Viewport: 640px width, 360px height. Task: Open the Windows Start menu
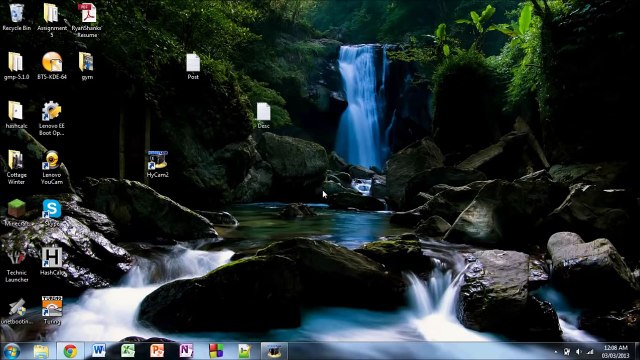point(11,351)
